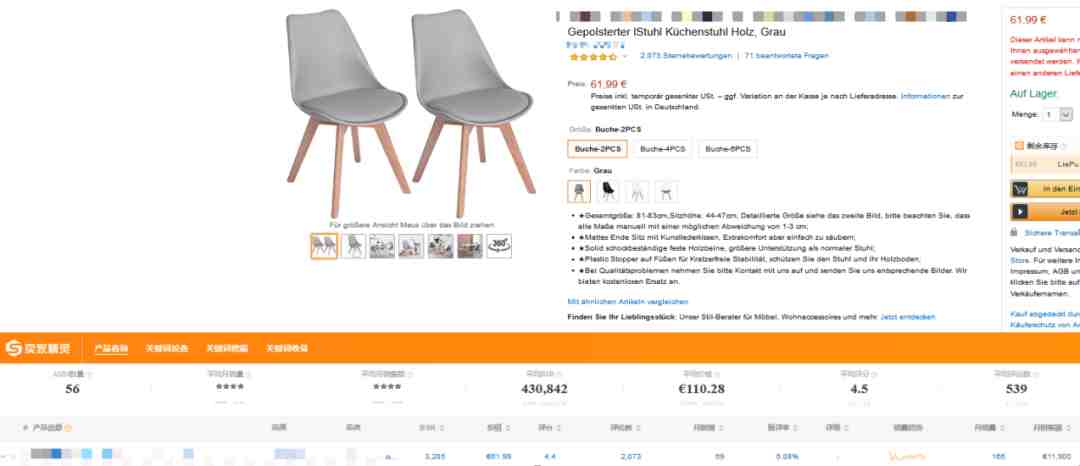
Task: Click the orange inventory icon in buy box
Action: pos(1019,145)
